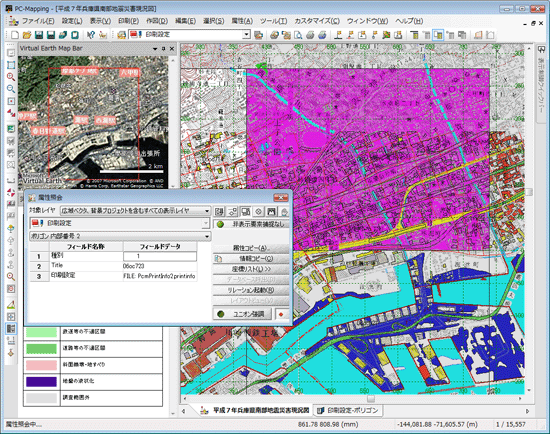Click the globe icon in the top toolbar
This screenshot has width=550, height=434.
tap(322, 35)
